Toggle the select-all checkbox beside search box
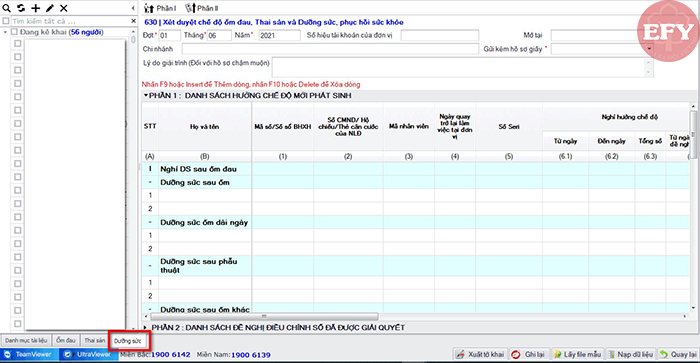The width and height of the screenshot is (700, 363). click(6, 21)
